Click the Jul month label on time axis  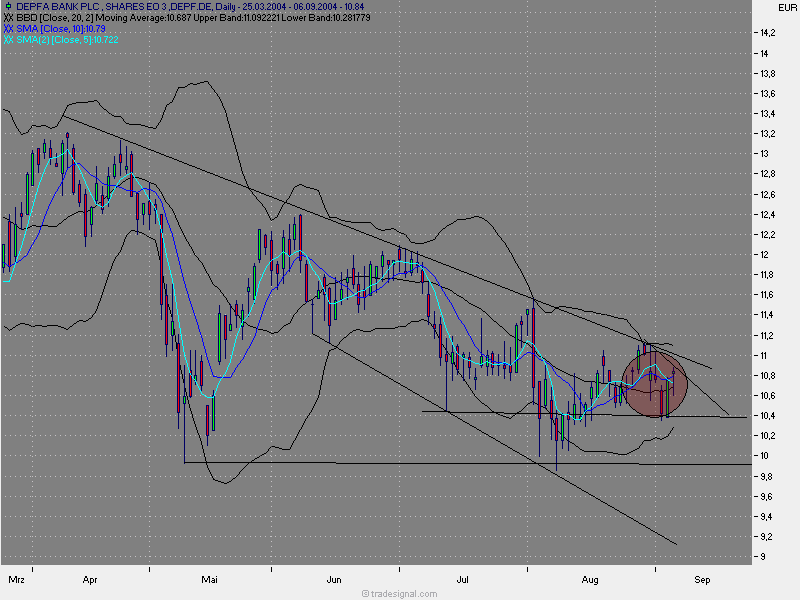(462, 580)
